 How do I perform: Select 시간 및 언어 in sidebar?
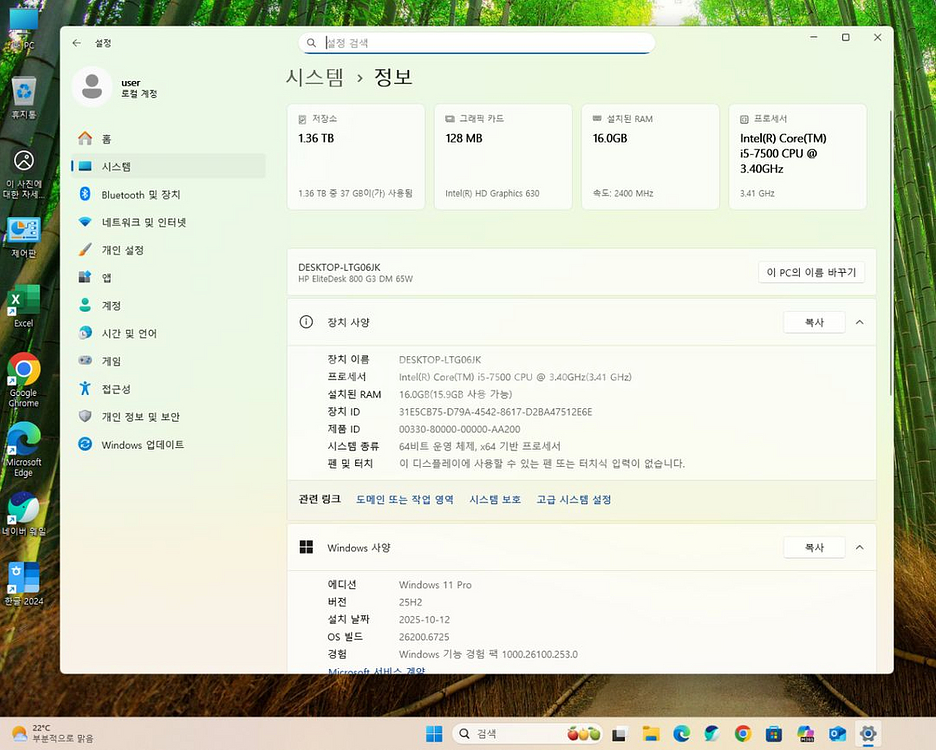tap(129, 333)
